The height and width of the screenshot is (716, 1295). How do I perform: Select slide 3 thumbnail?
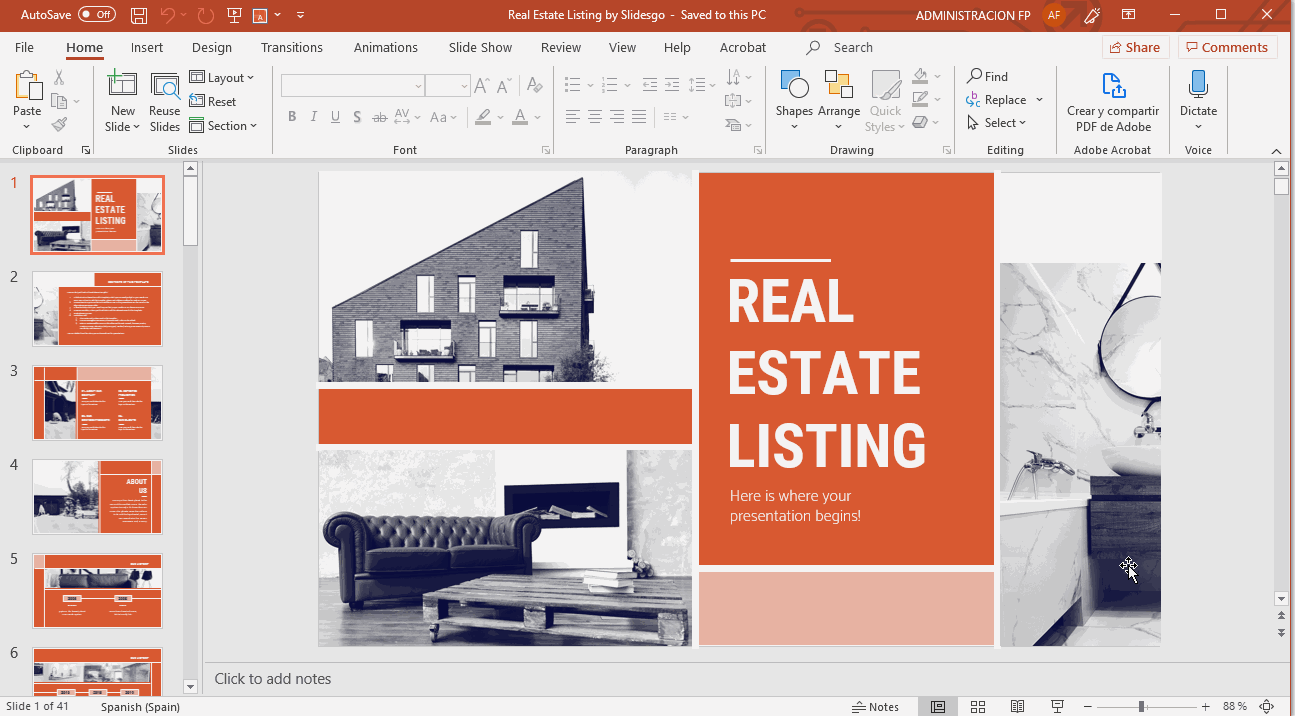[97, 402]
